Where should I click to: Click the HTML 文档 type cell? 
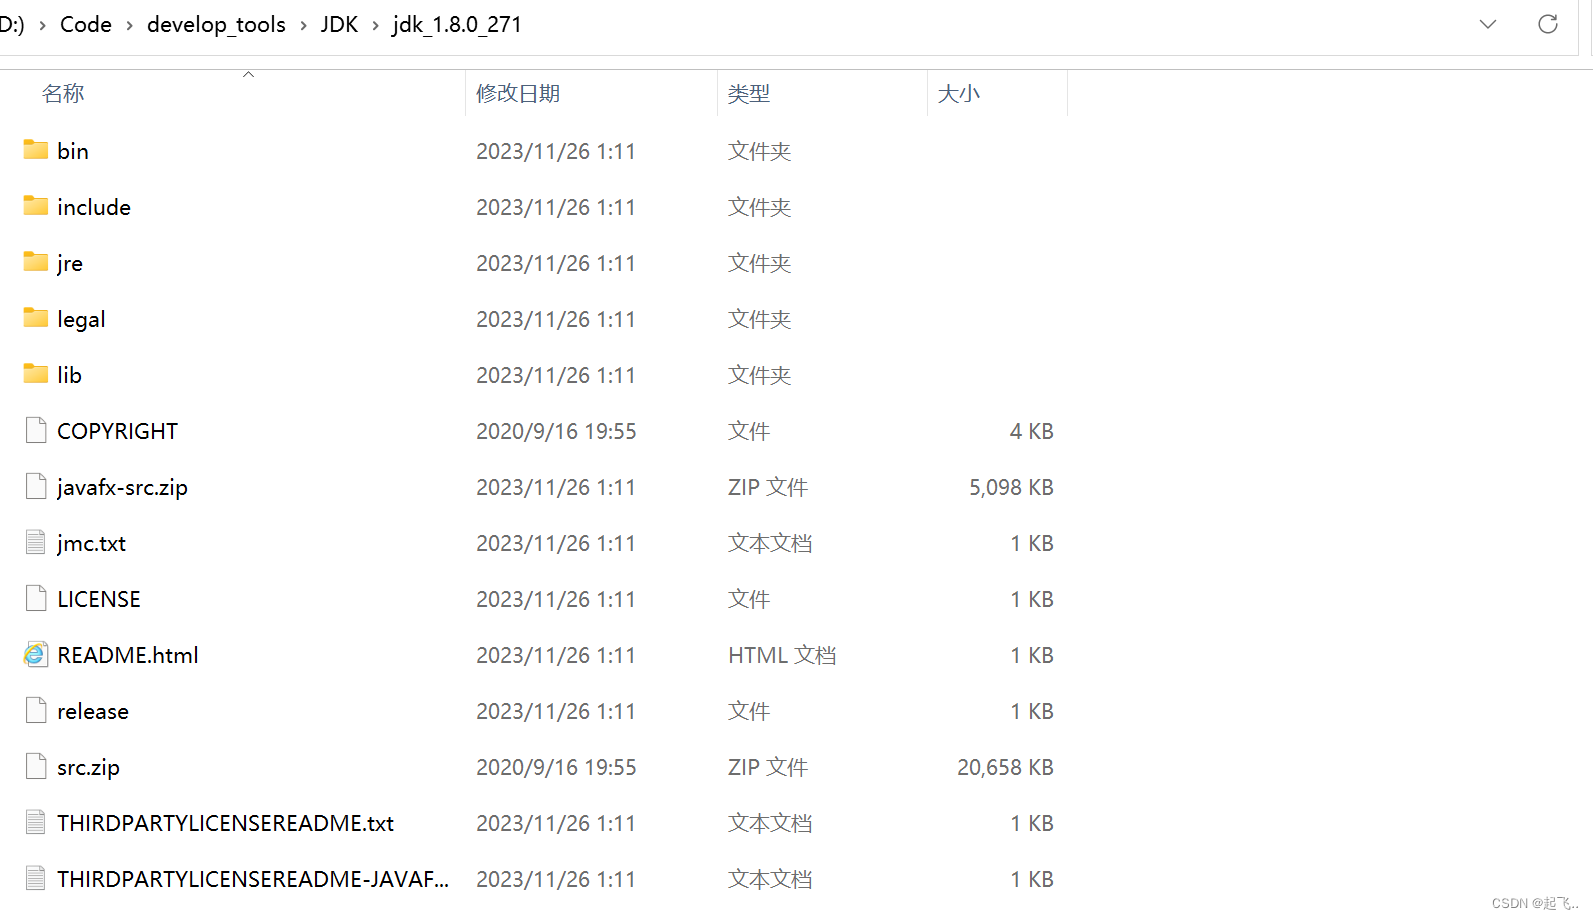[782, 655]
